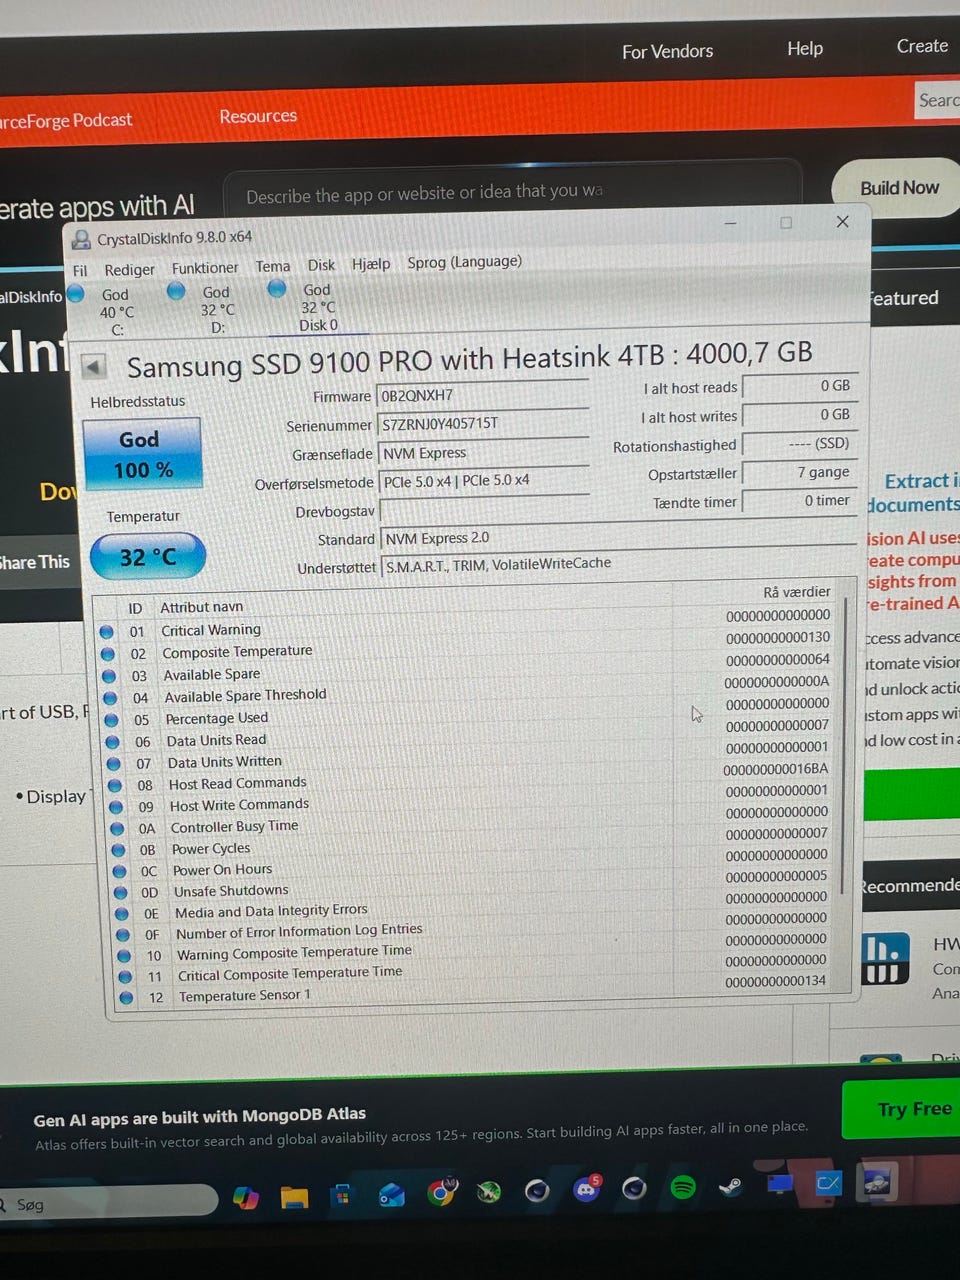Image resolution: width=960 pixels, height=1280 pixels.
Task: Click the status dot for Percentage Used
Action: (x=112, y=720)
